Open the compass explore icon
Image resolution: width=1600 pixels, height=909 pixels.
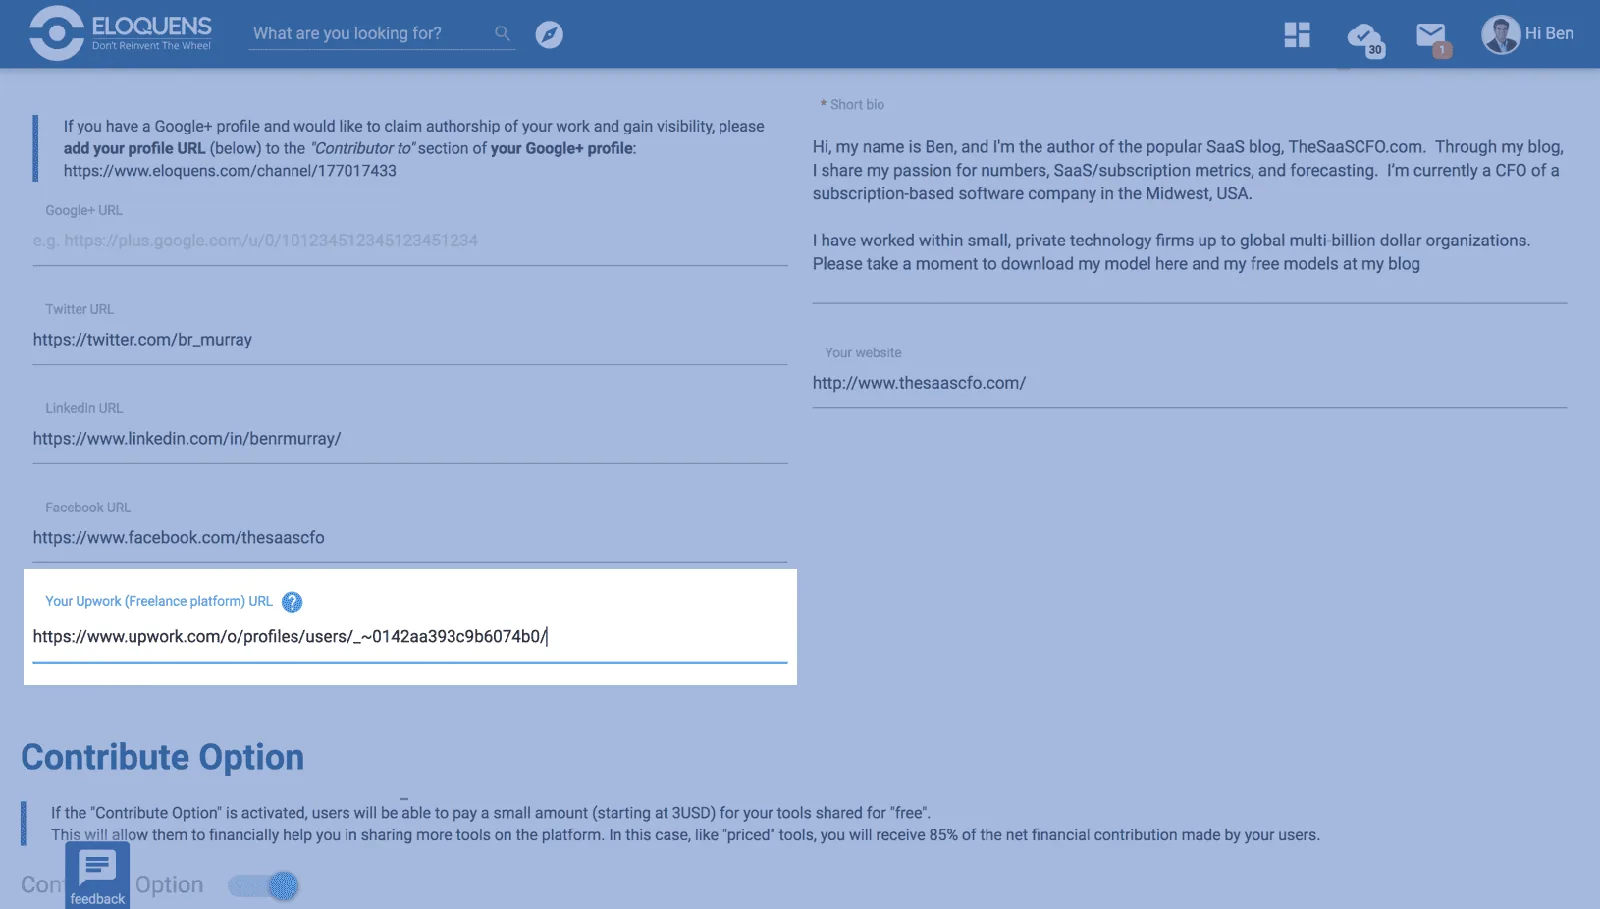click(x=549, y=34)
